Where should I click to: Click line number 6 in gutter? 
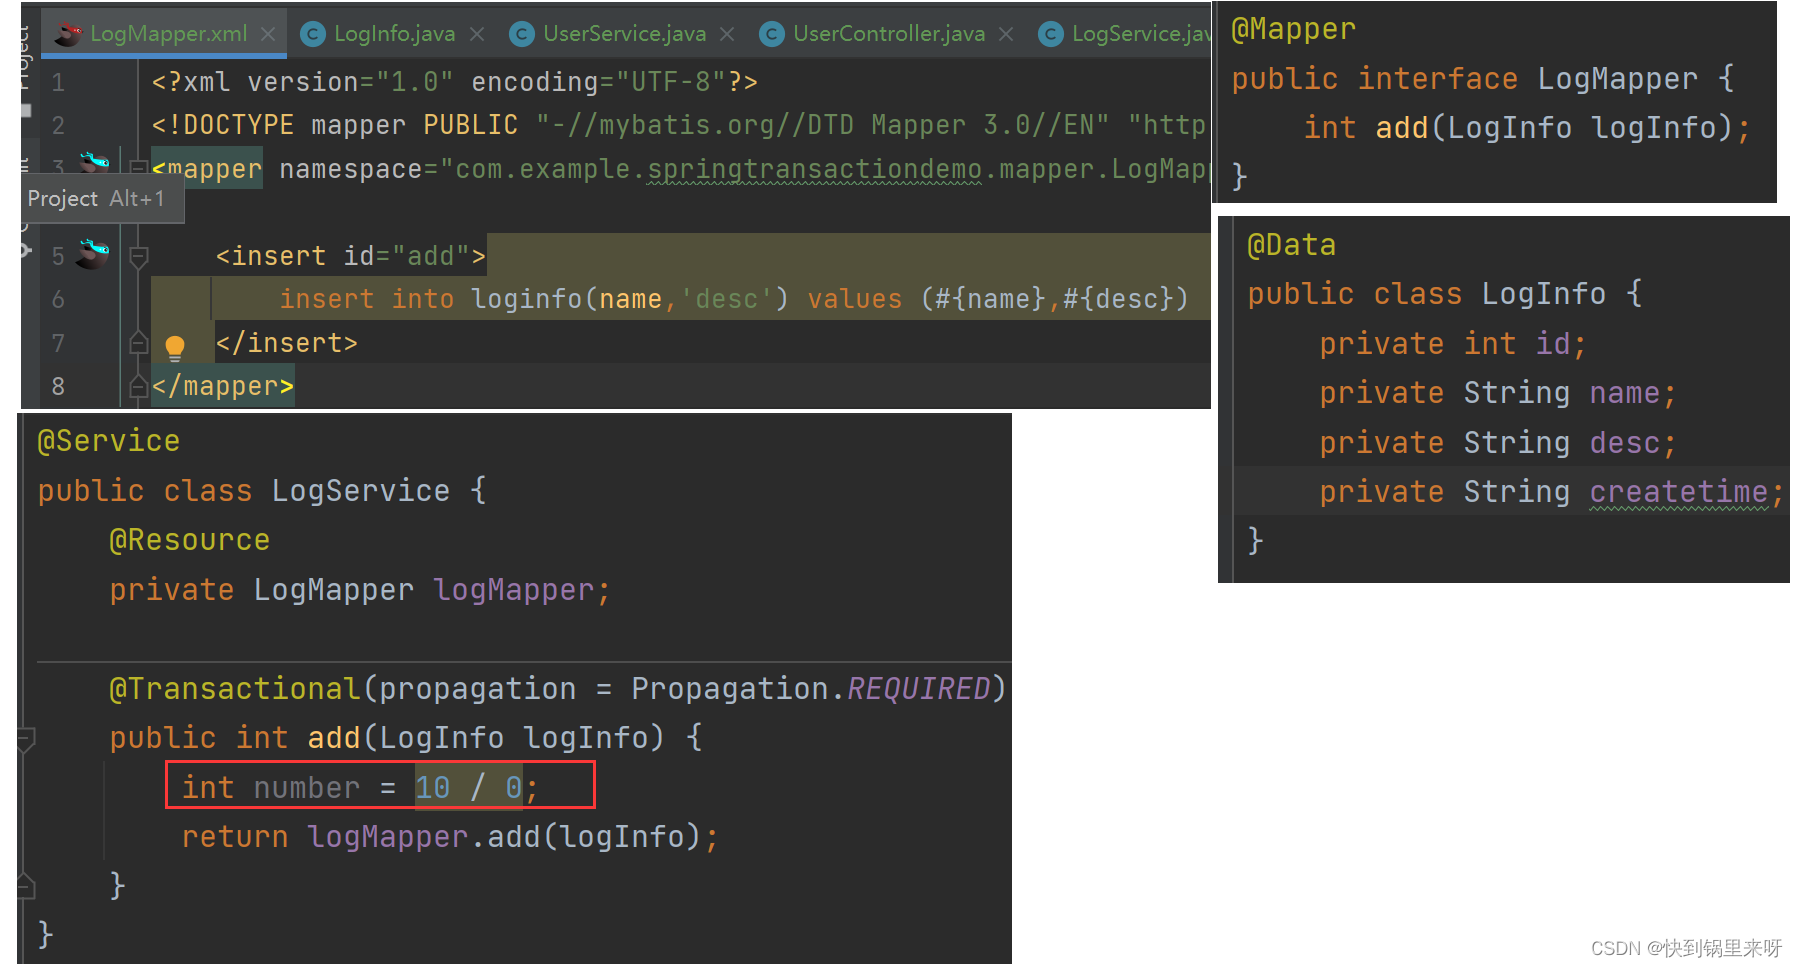coord(58,299)
